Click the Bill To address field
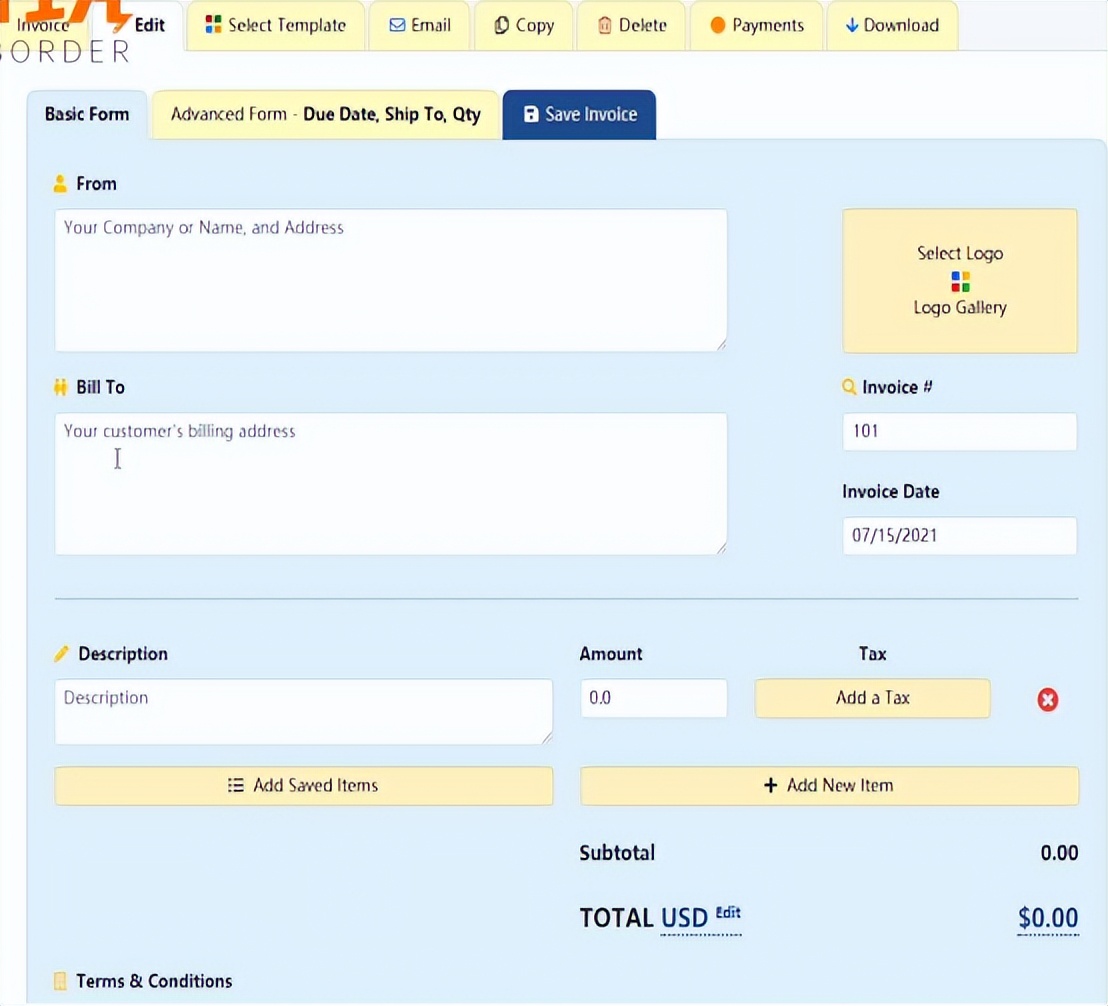The width and height of the screenshot is (1108, 1006). click(391, 484)
